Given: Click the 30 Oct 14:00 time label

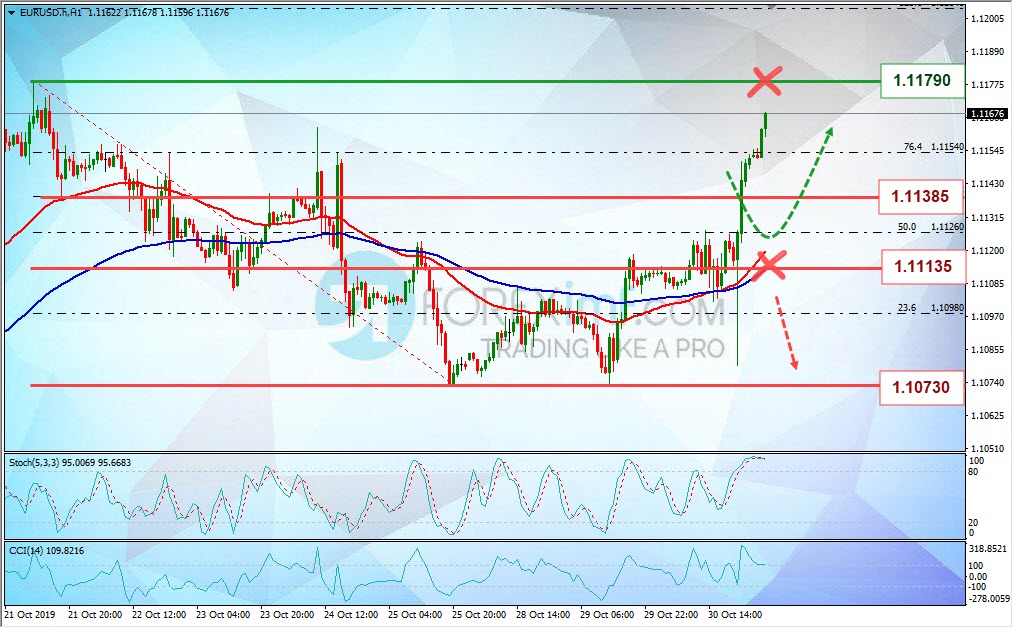Looking at the screenshot, I should pos(735,614).
